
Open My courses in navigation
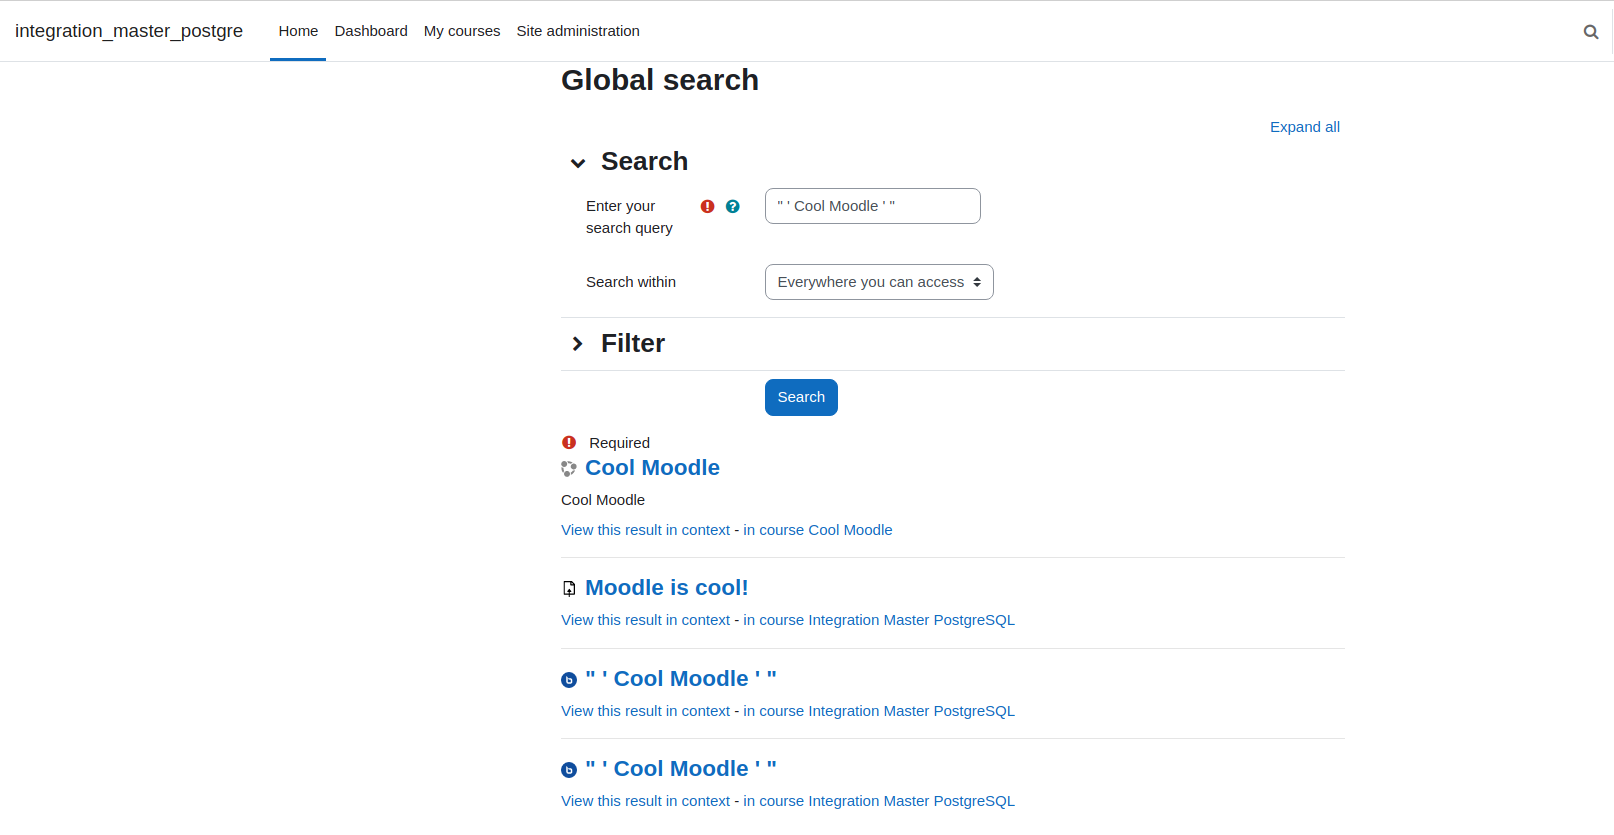pos(462,31)
